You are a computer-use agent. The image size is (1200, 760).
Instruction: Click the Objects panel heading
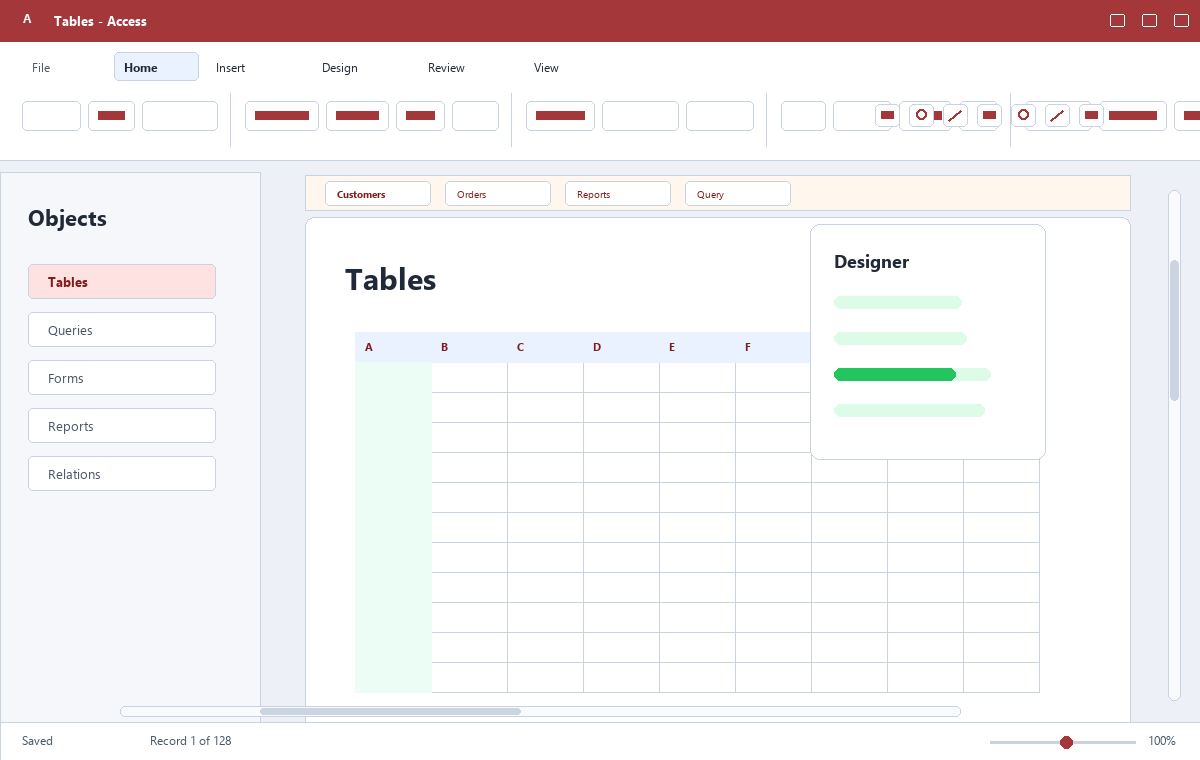(67, 219)
